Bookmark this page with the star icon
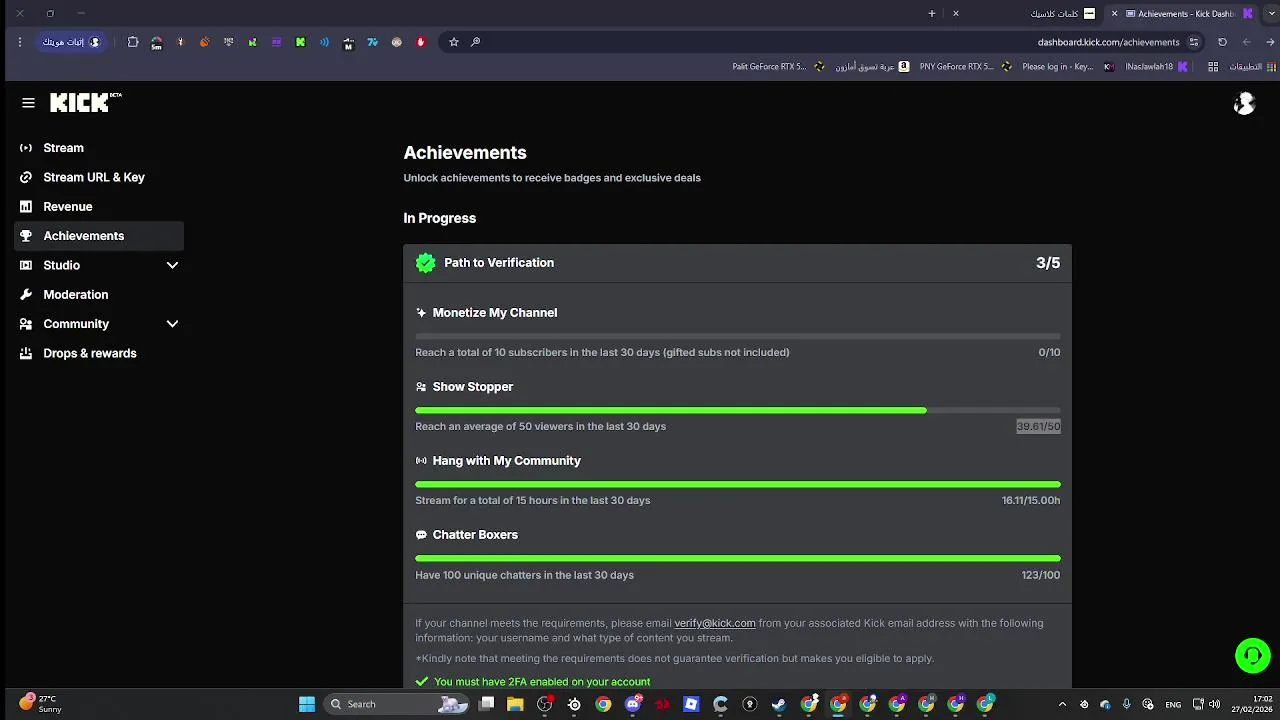This screenshot has width=1280, height=720. coord(453,42)
